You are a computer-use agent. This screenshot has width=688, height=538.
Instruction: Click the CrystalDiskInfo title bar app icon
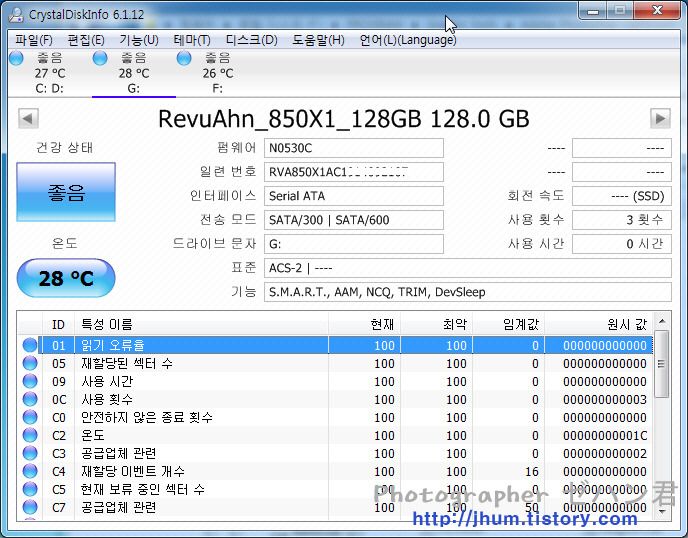[16, 14]
